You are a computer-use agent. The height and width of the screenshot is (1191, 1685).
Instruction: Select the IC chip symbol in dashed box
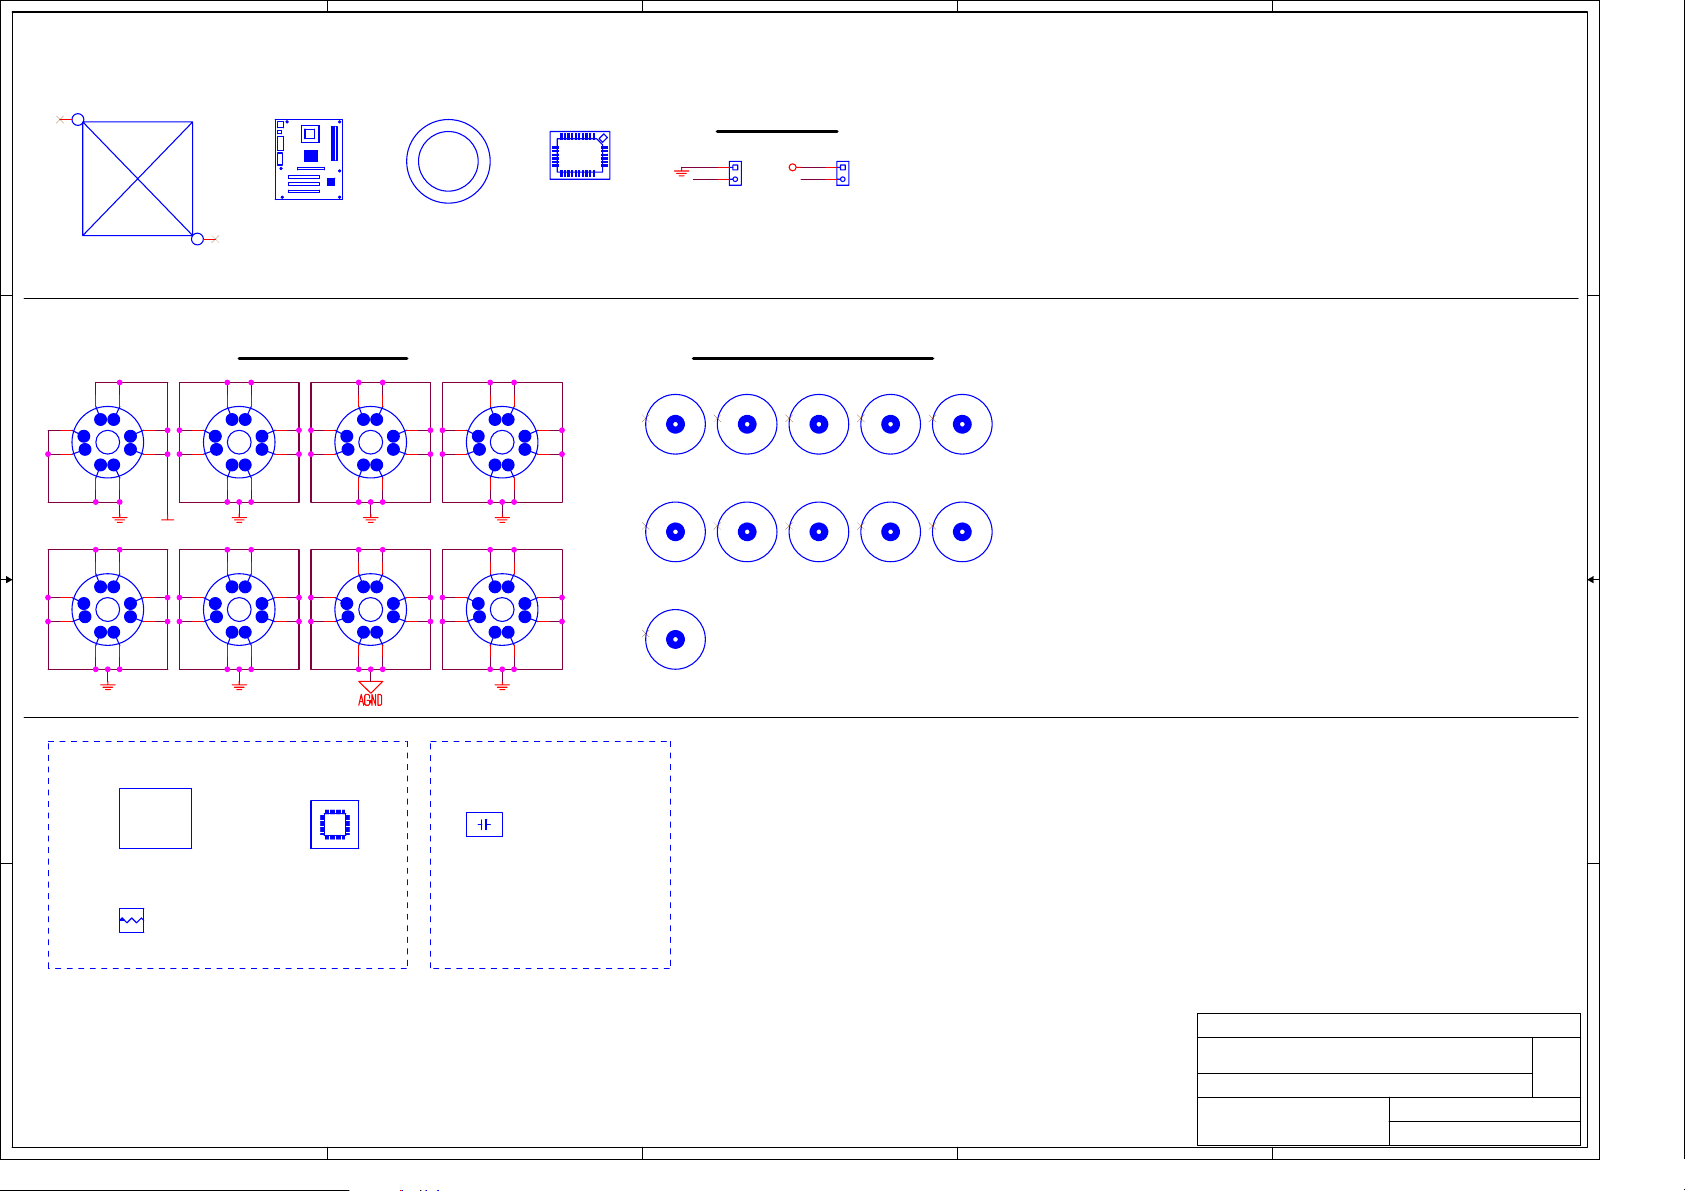point(334,824)
